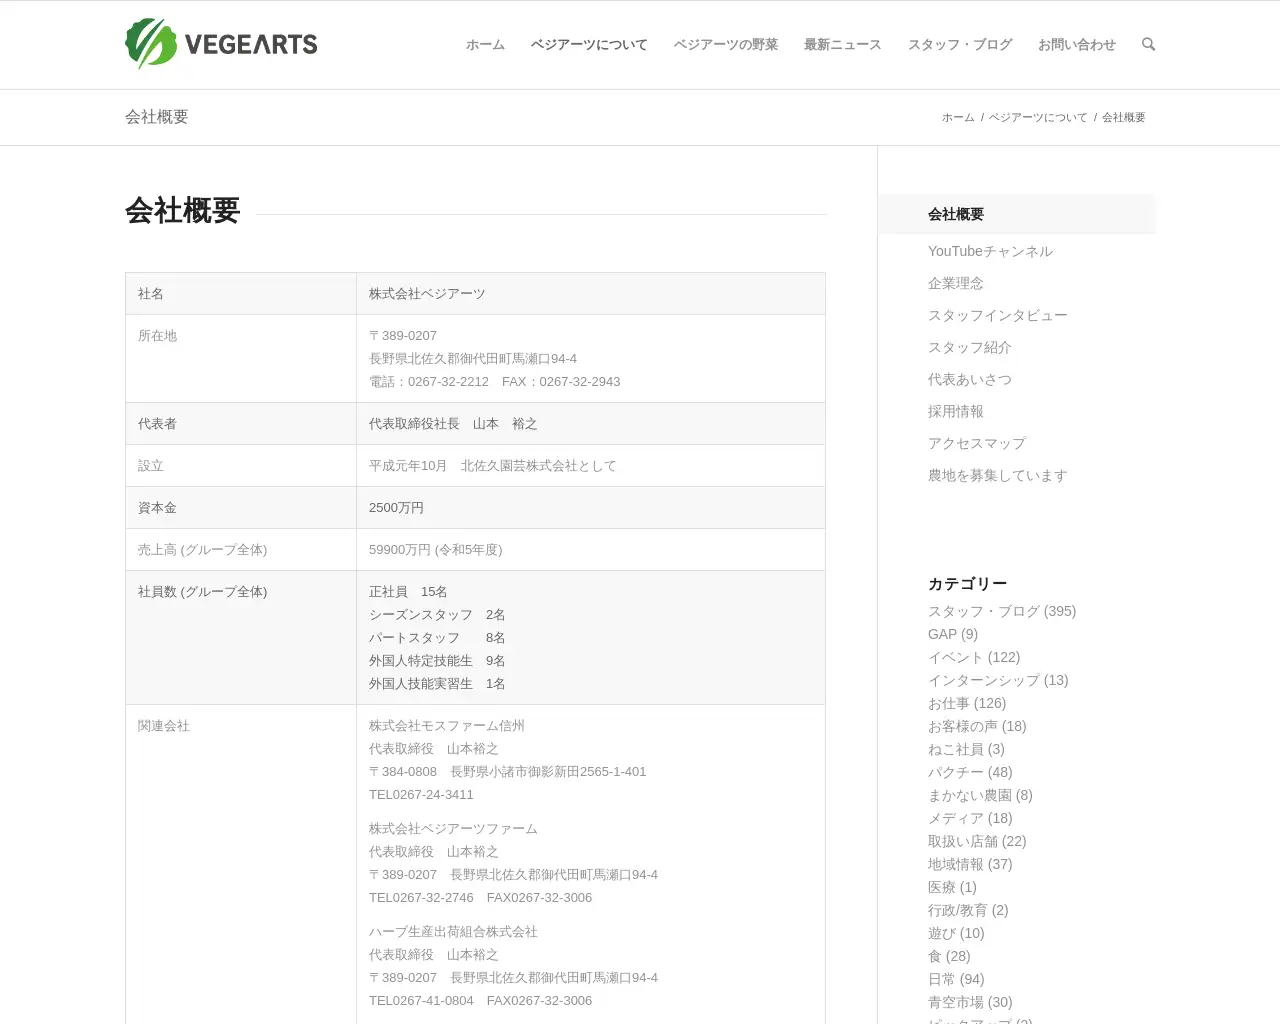This screenshot has width=1280, height=1024.
Task: Select 企業理念 in the sidebar
Action: pyautogui.click(x=955, y=284)
